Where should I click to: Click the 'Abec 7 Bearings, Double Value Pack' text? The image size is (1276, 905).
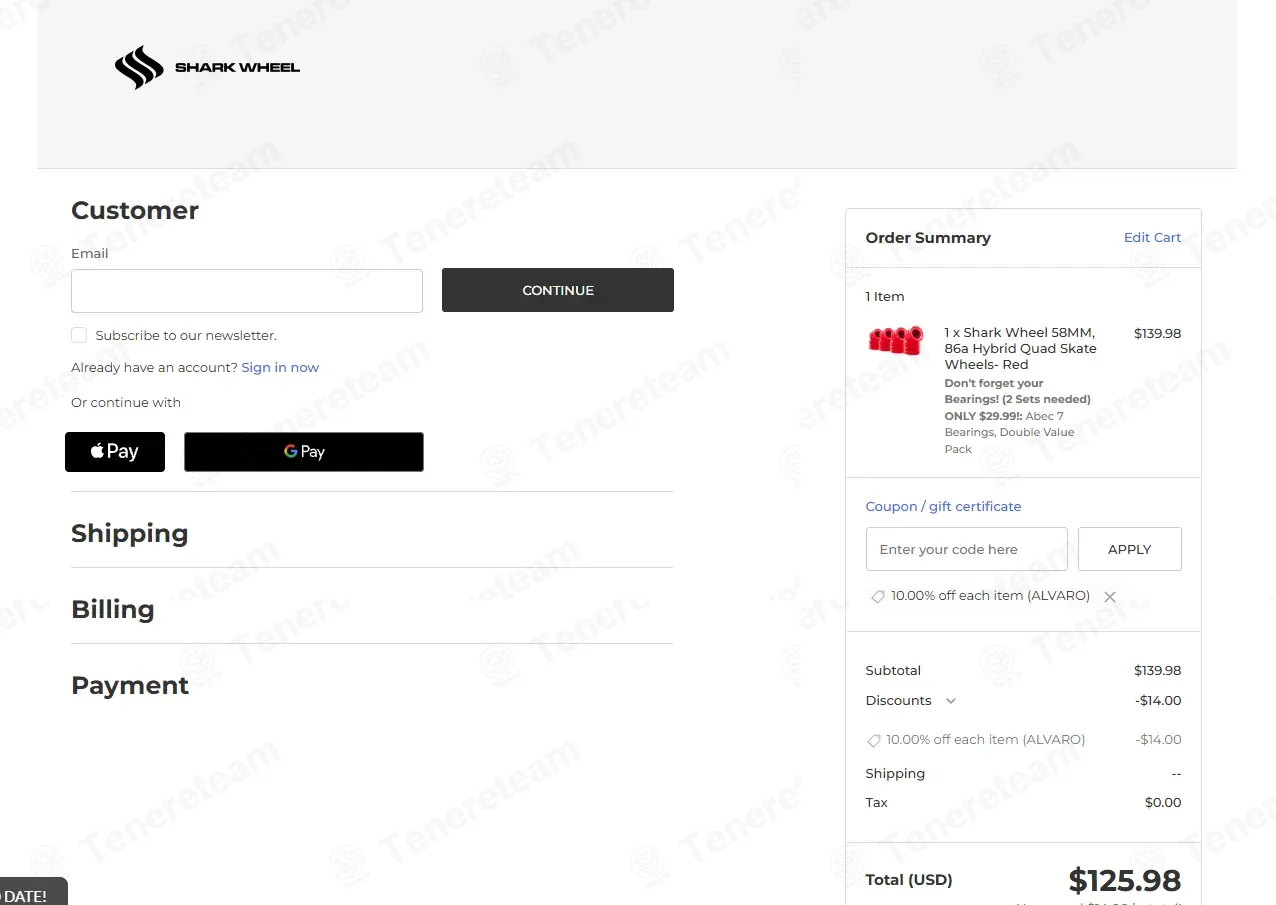[x=1009, y=432]
